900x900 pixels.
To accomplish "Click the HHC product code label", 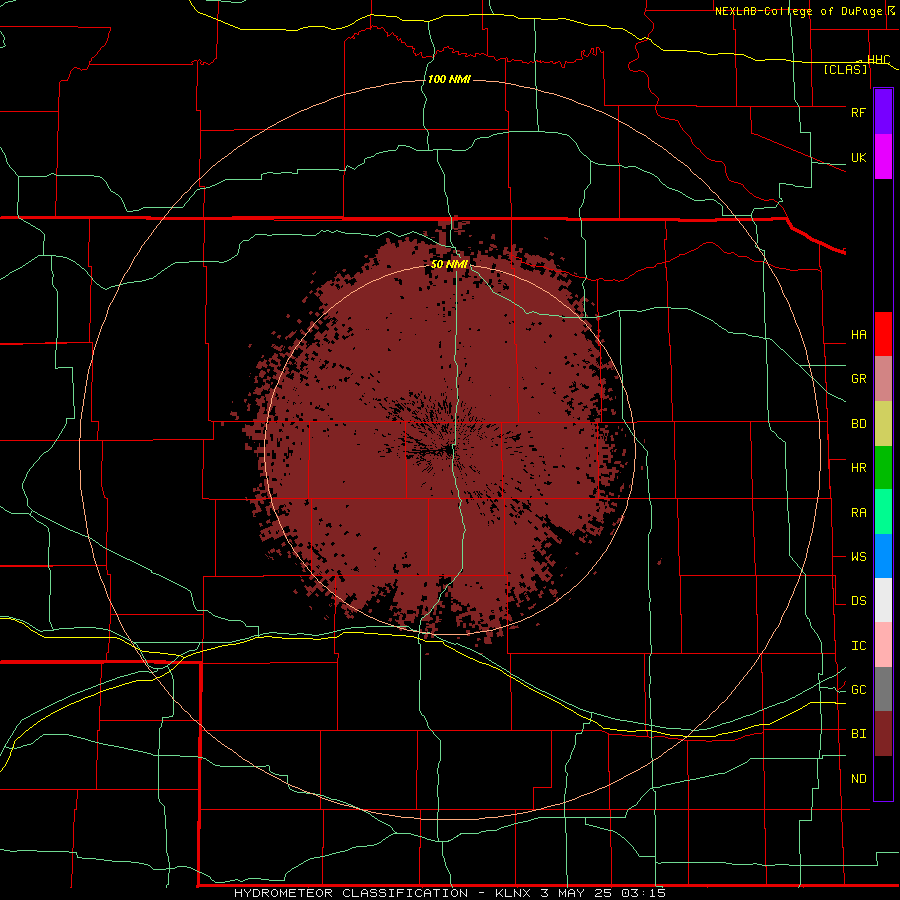I will pyautogui.click(x=878, y=60).
